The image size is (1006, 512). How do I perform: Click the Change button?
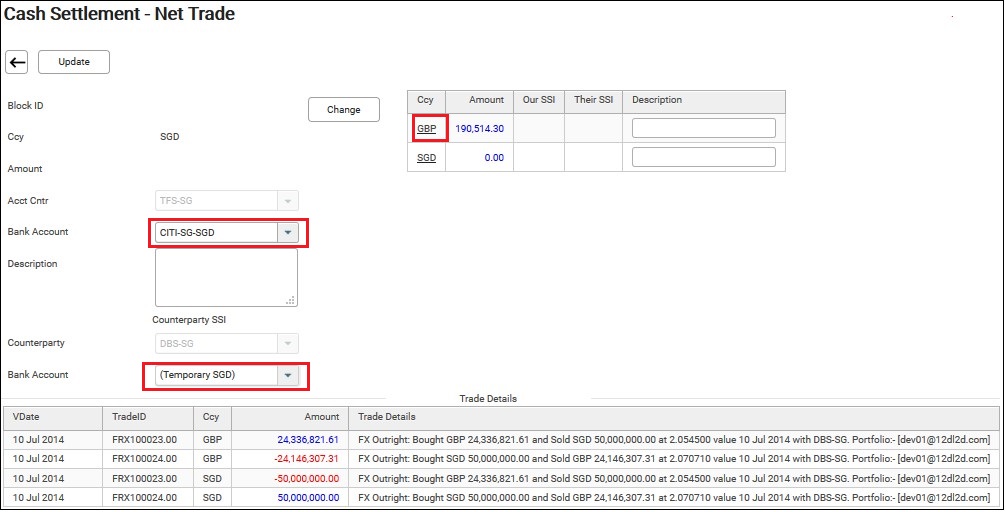(343, 110)
